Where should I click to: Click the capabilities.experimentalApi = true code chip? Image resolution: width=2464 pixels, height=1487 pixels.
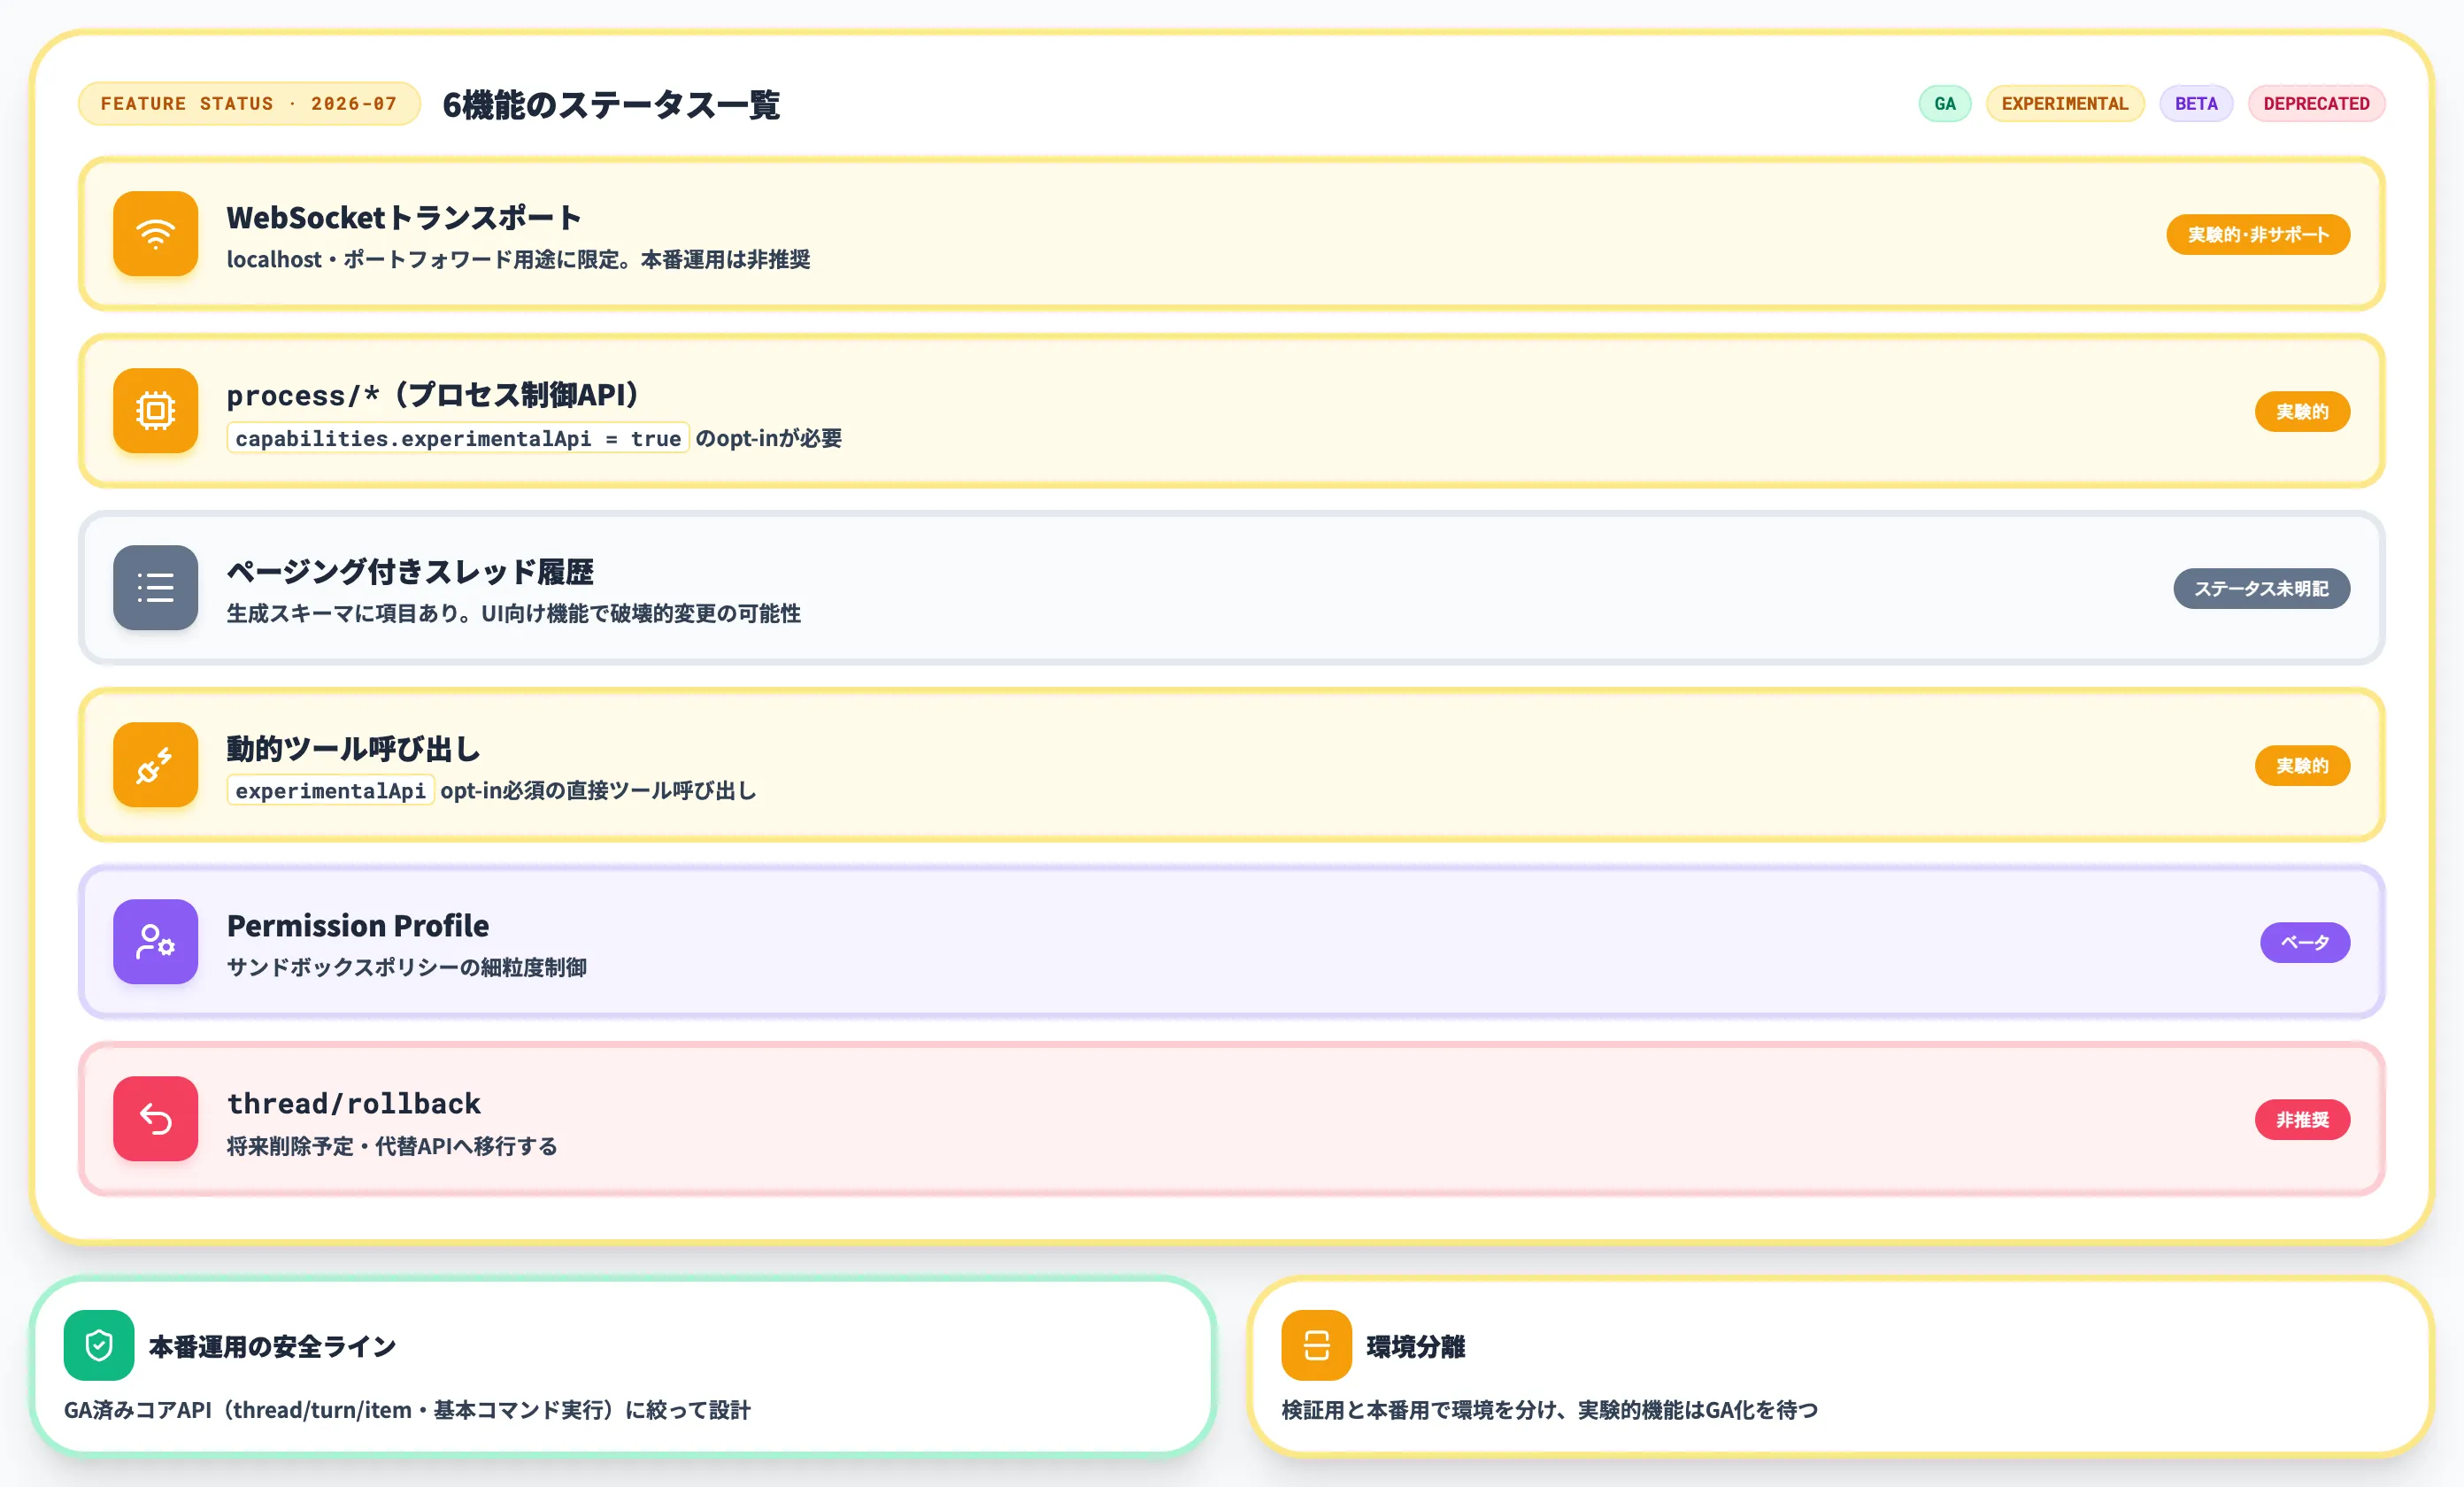pyautogui.click(x=458, y=438)
